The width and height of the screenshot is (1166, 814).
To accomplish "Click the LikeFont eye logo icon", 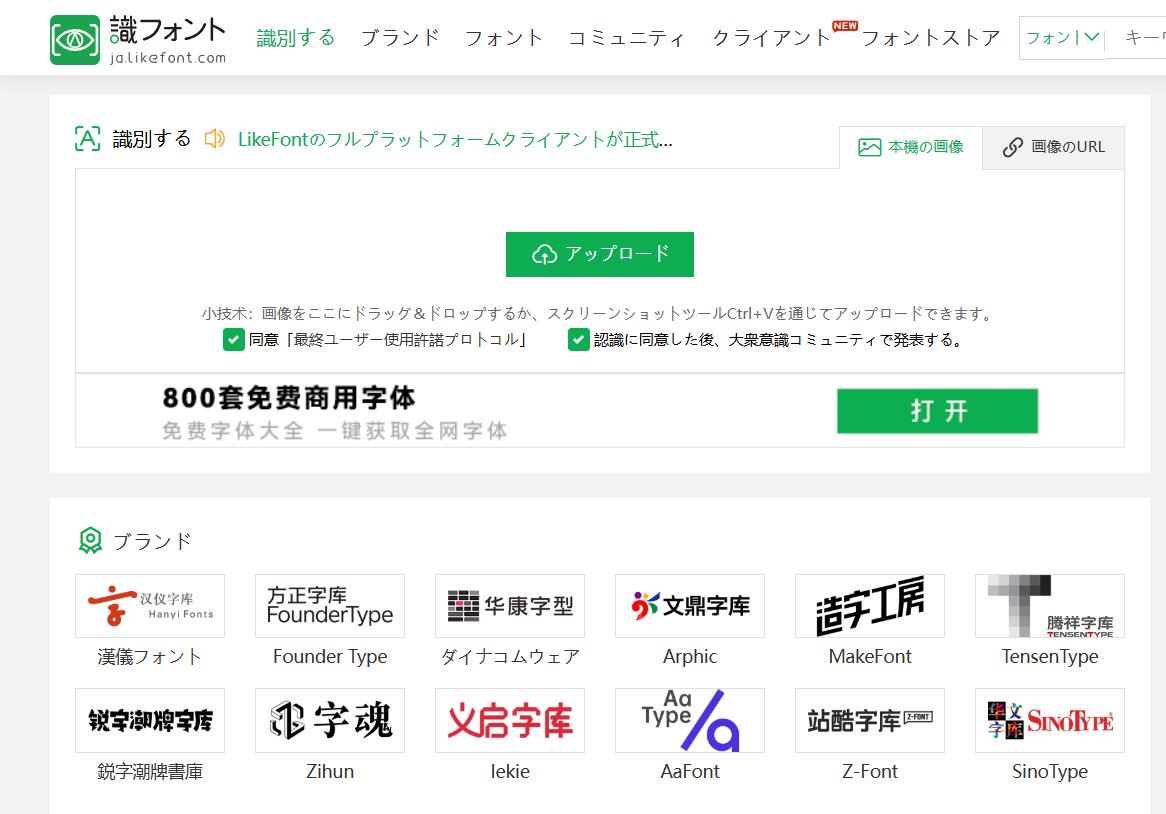I will tap(74, 40).
